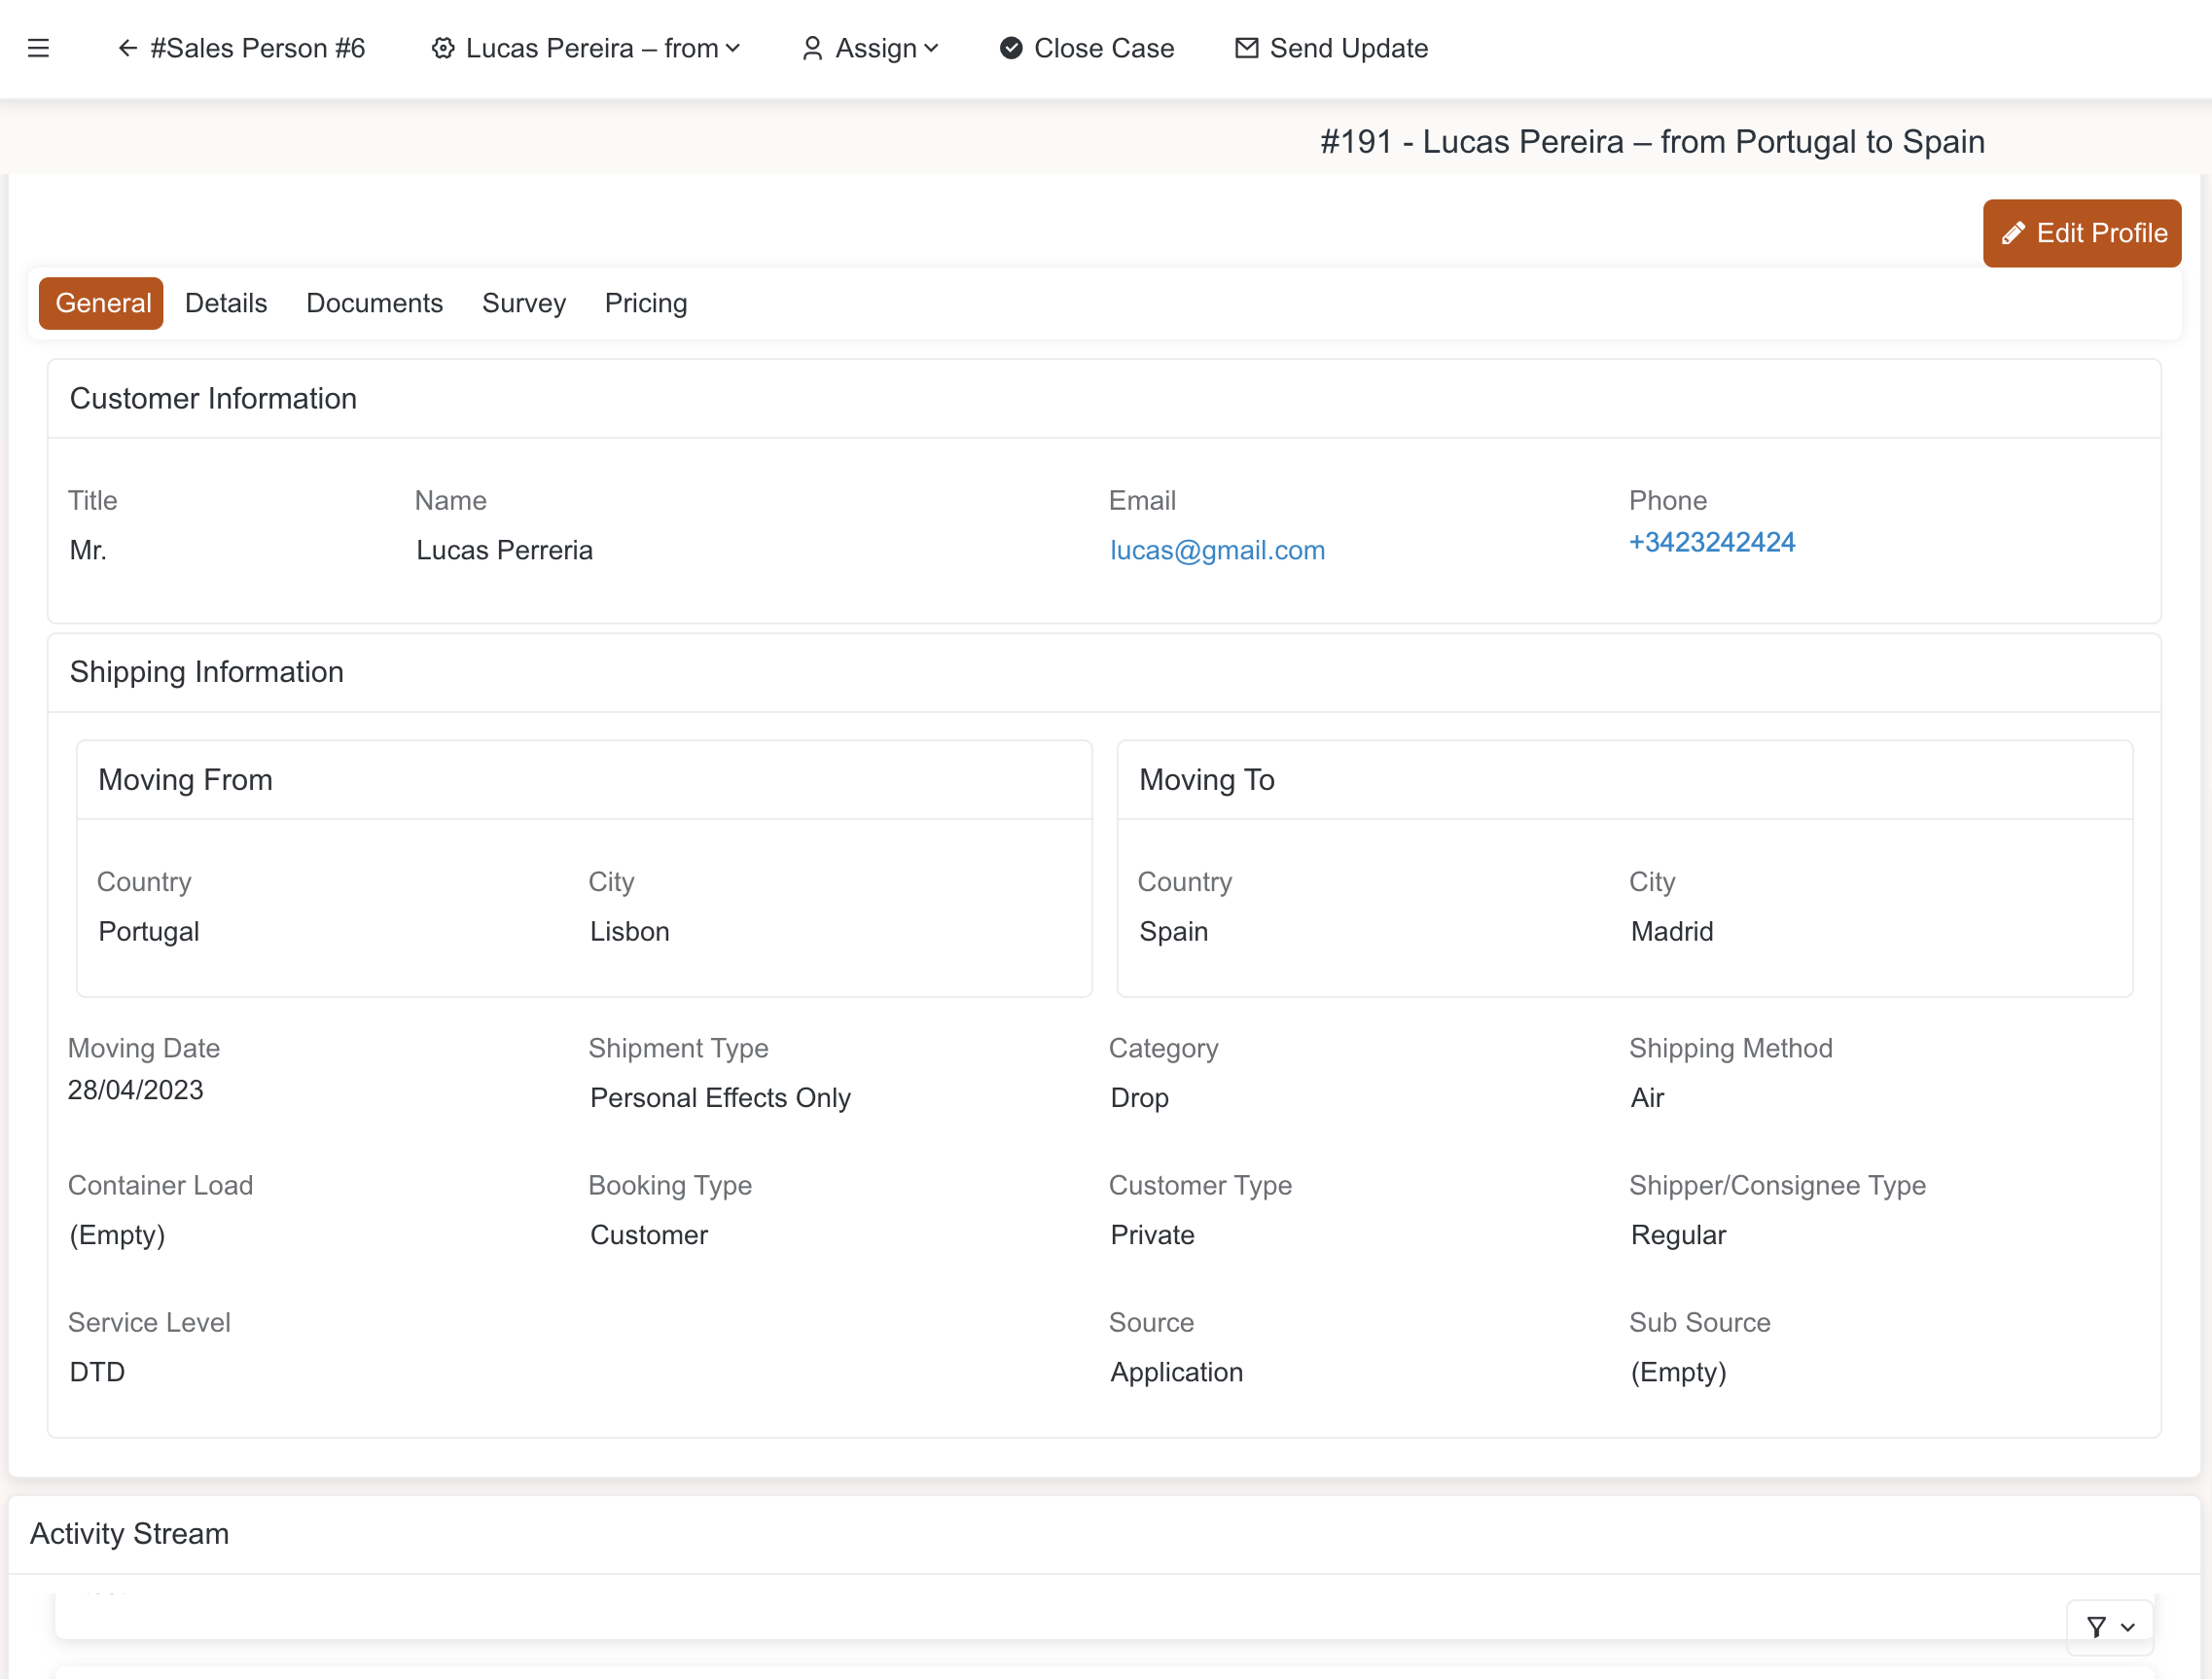Open the filter dropdown chevron in Activity Stream

point(2128,1627)
